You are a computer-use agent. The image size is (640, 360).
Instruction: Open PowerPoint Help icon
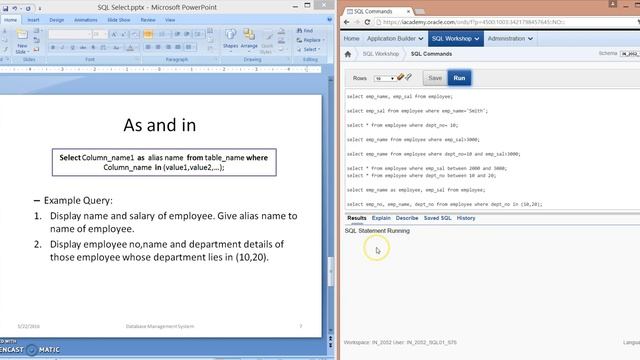click(329, 20)
